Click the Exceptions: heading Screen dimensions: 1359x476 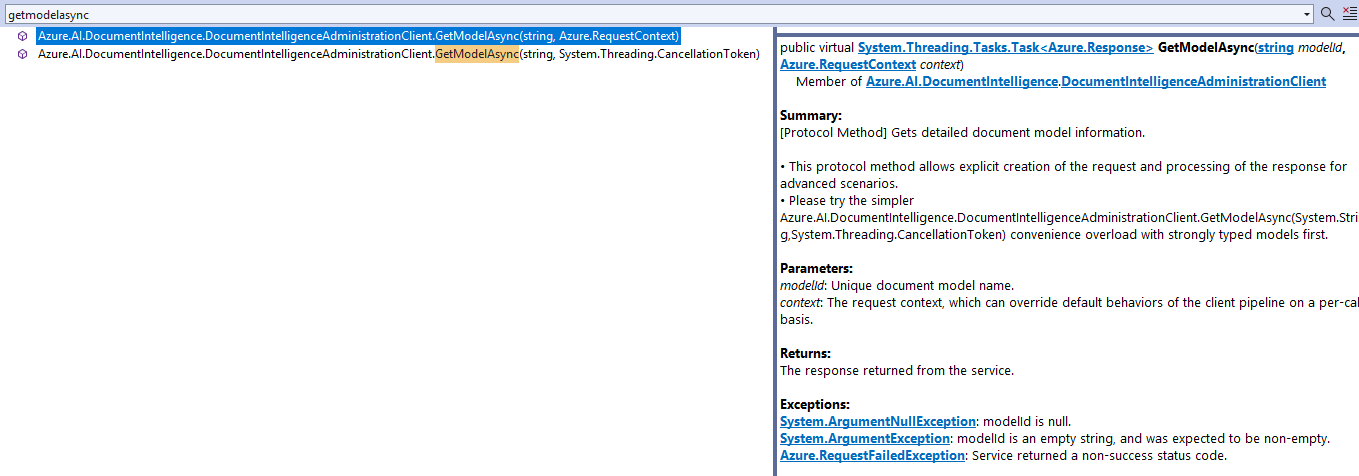(815, 404)
